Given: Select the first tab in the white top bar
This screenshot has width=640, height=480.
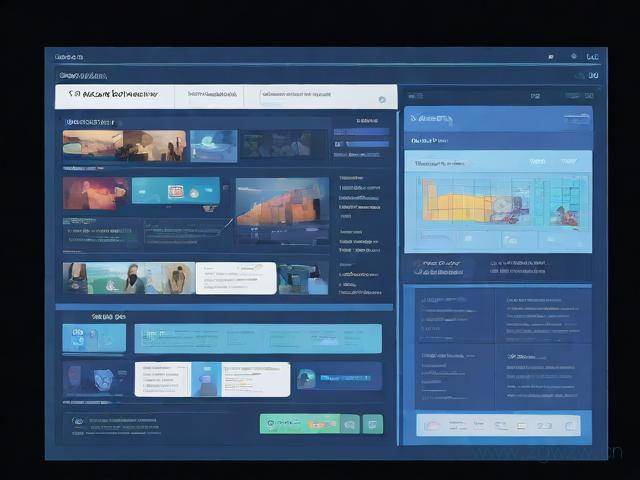Looking at the screenshot, I should tap(113, 96).
